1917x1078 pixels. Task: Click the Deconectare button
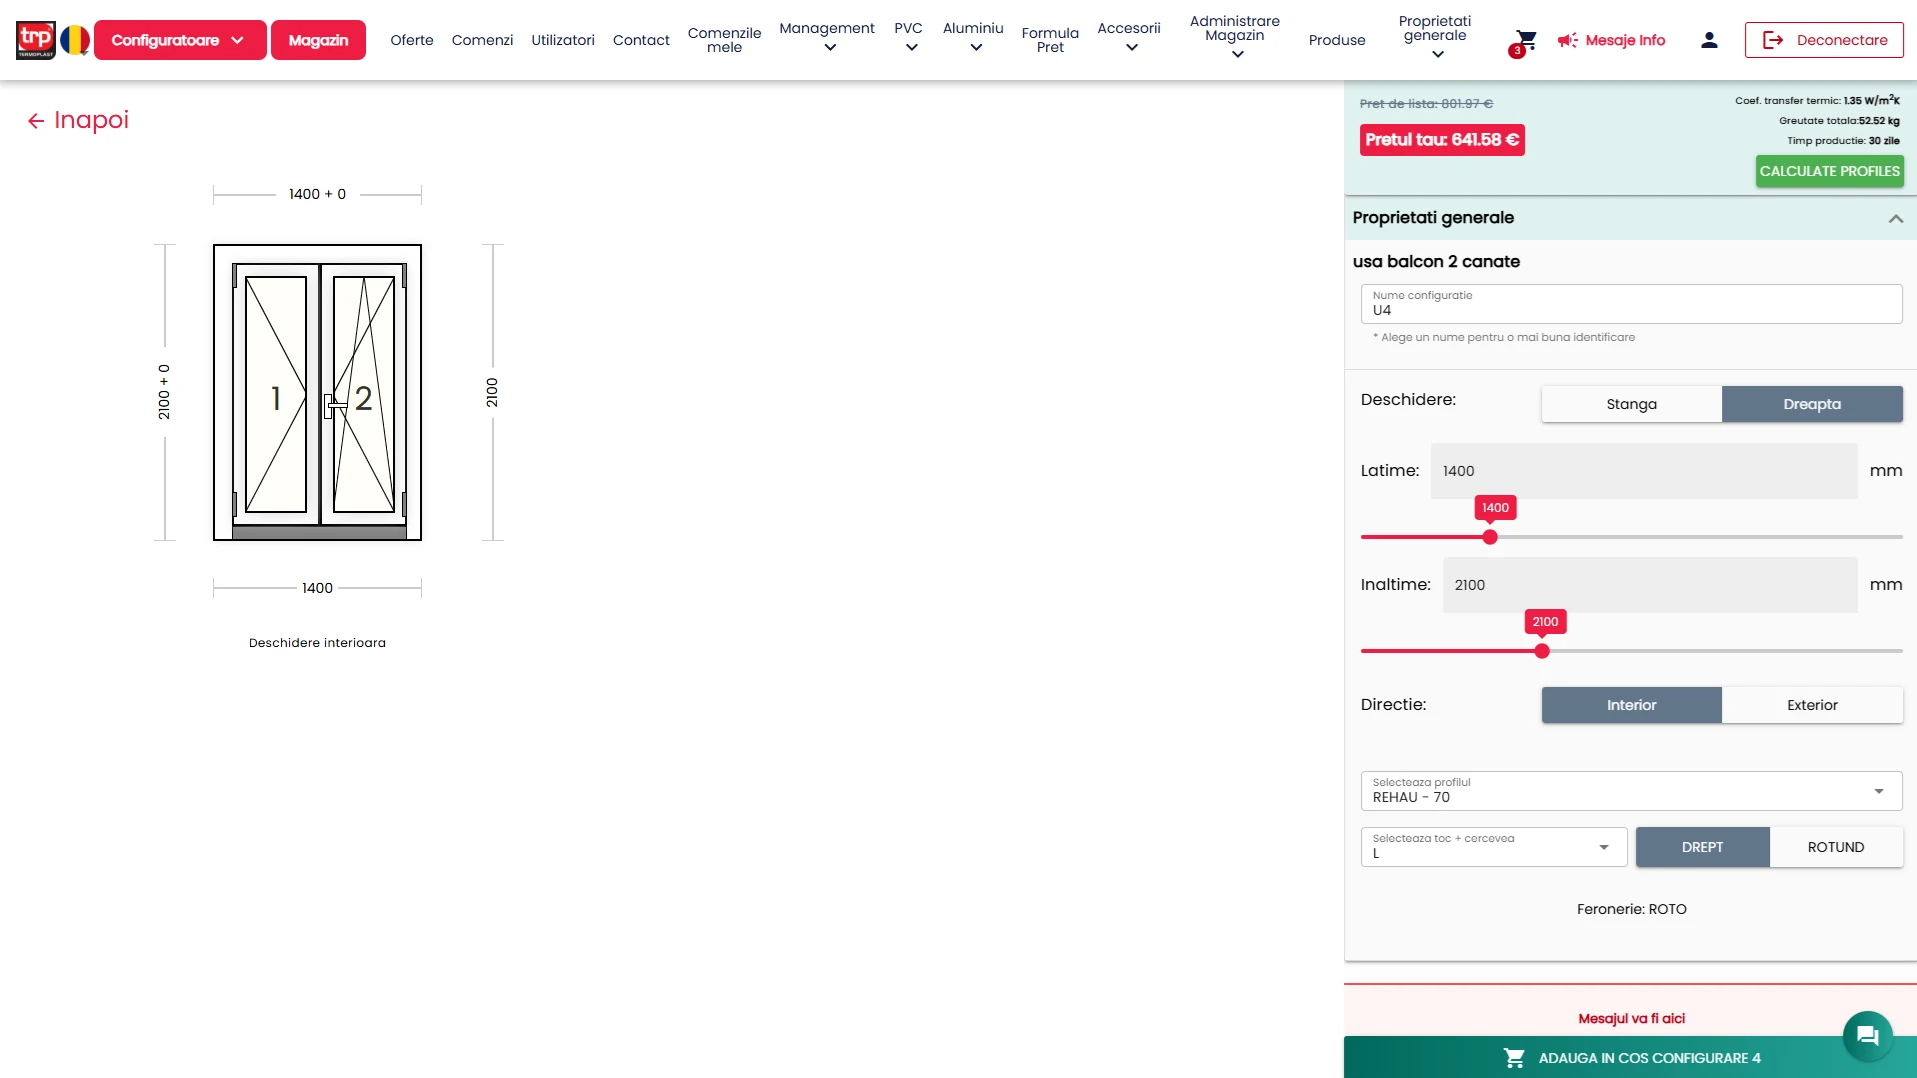tap(1824, 40)
